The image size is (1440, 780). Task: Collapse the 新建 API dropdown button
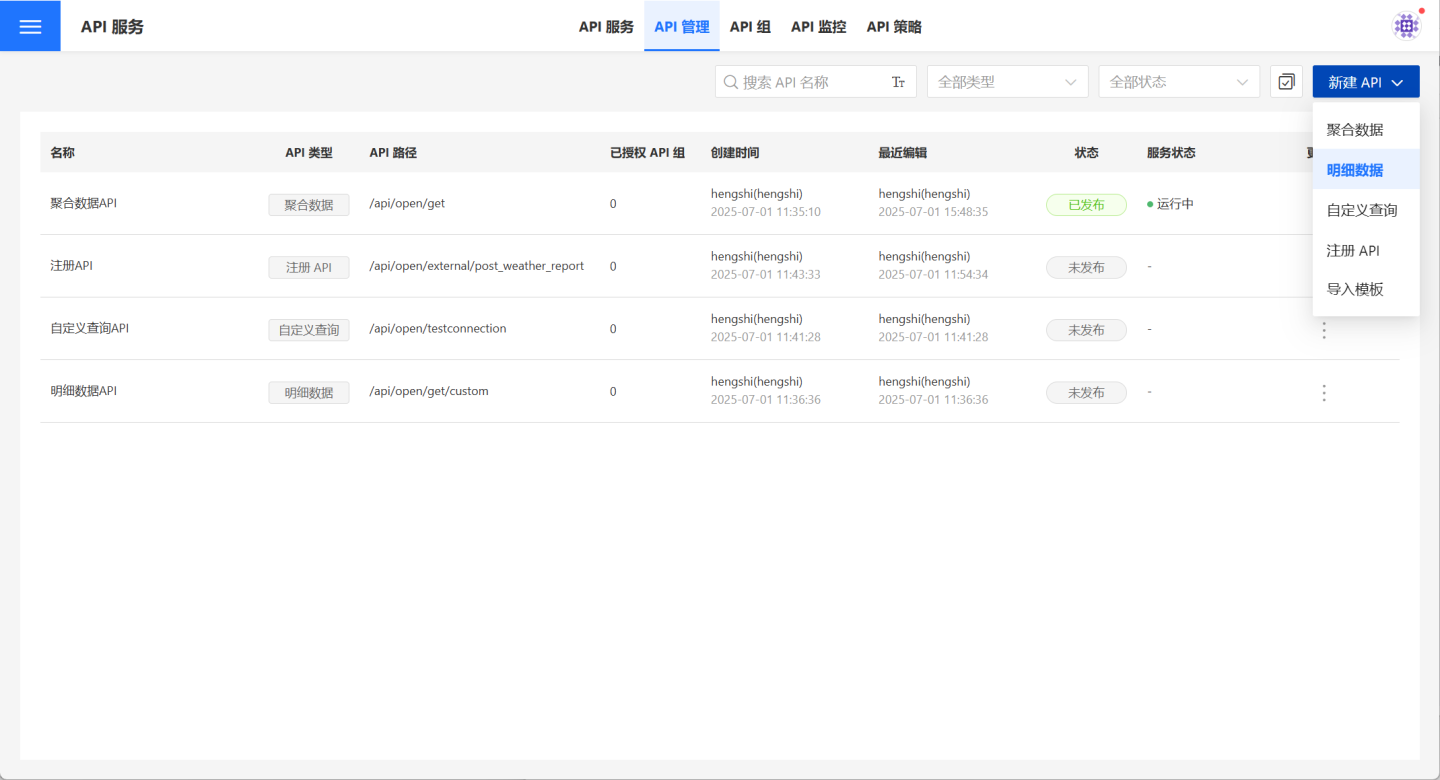coord(1365,82)
